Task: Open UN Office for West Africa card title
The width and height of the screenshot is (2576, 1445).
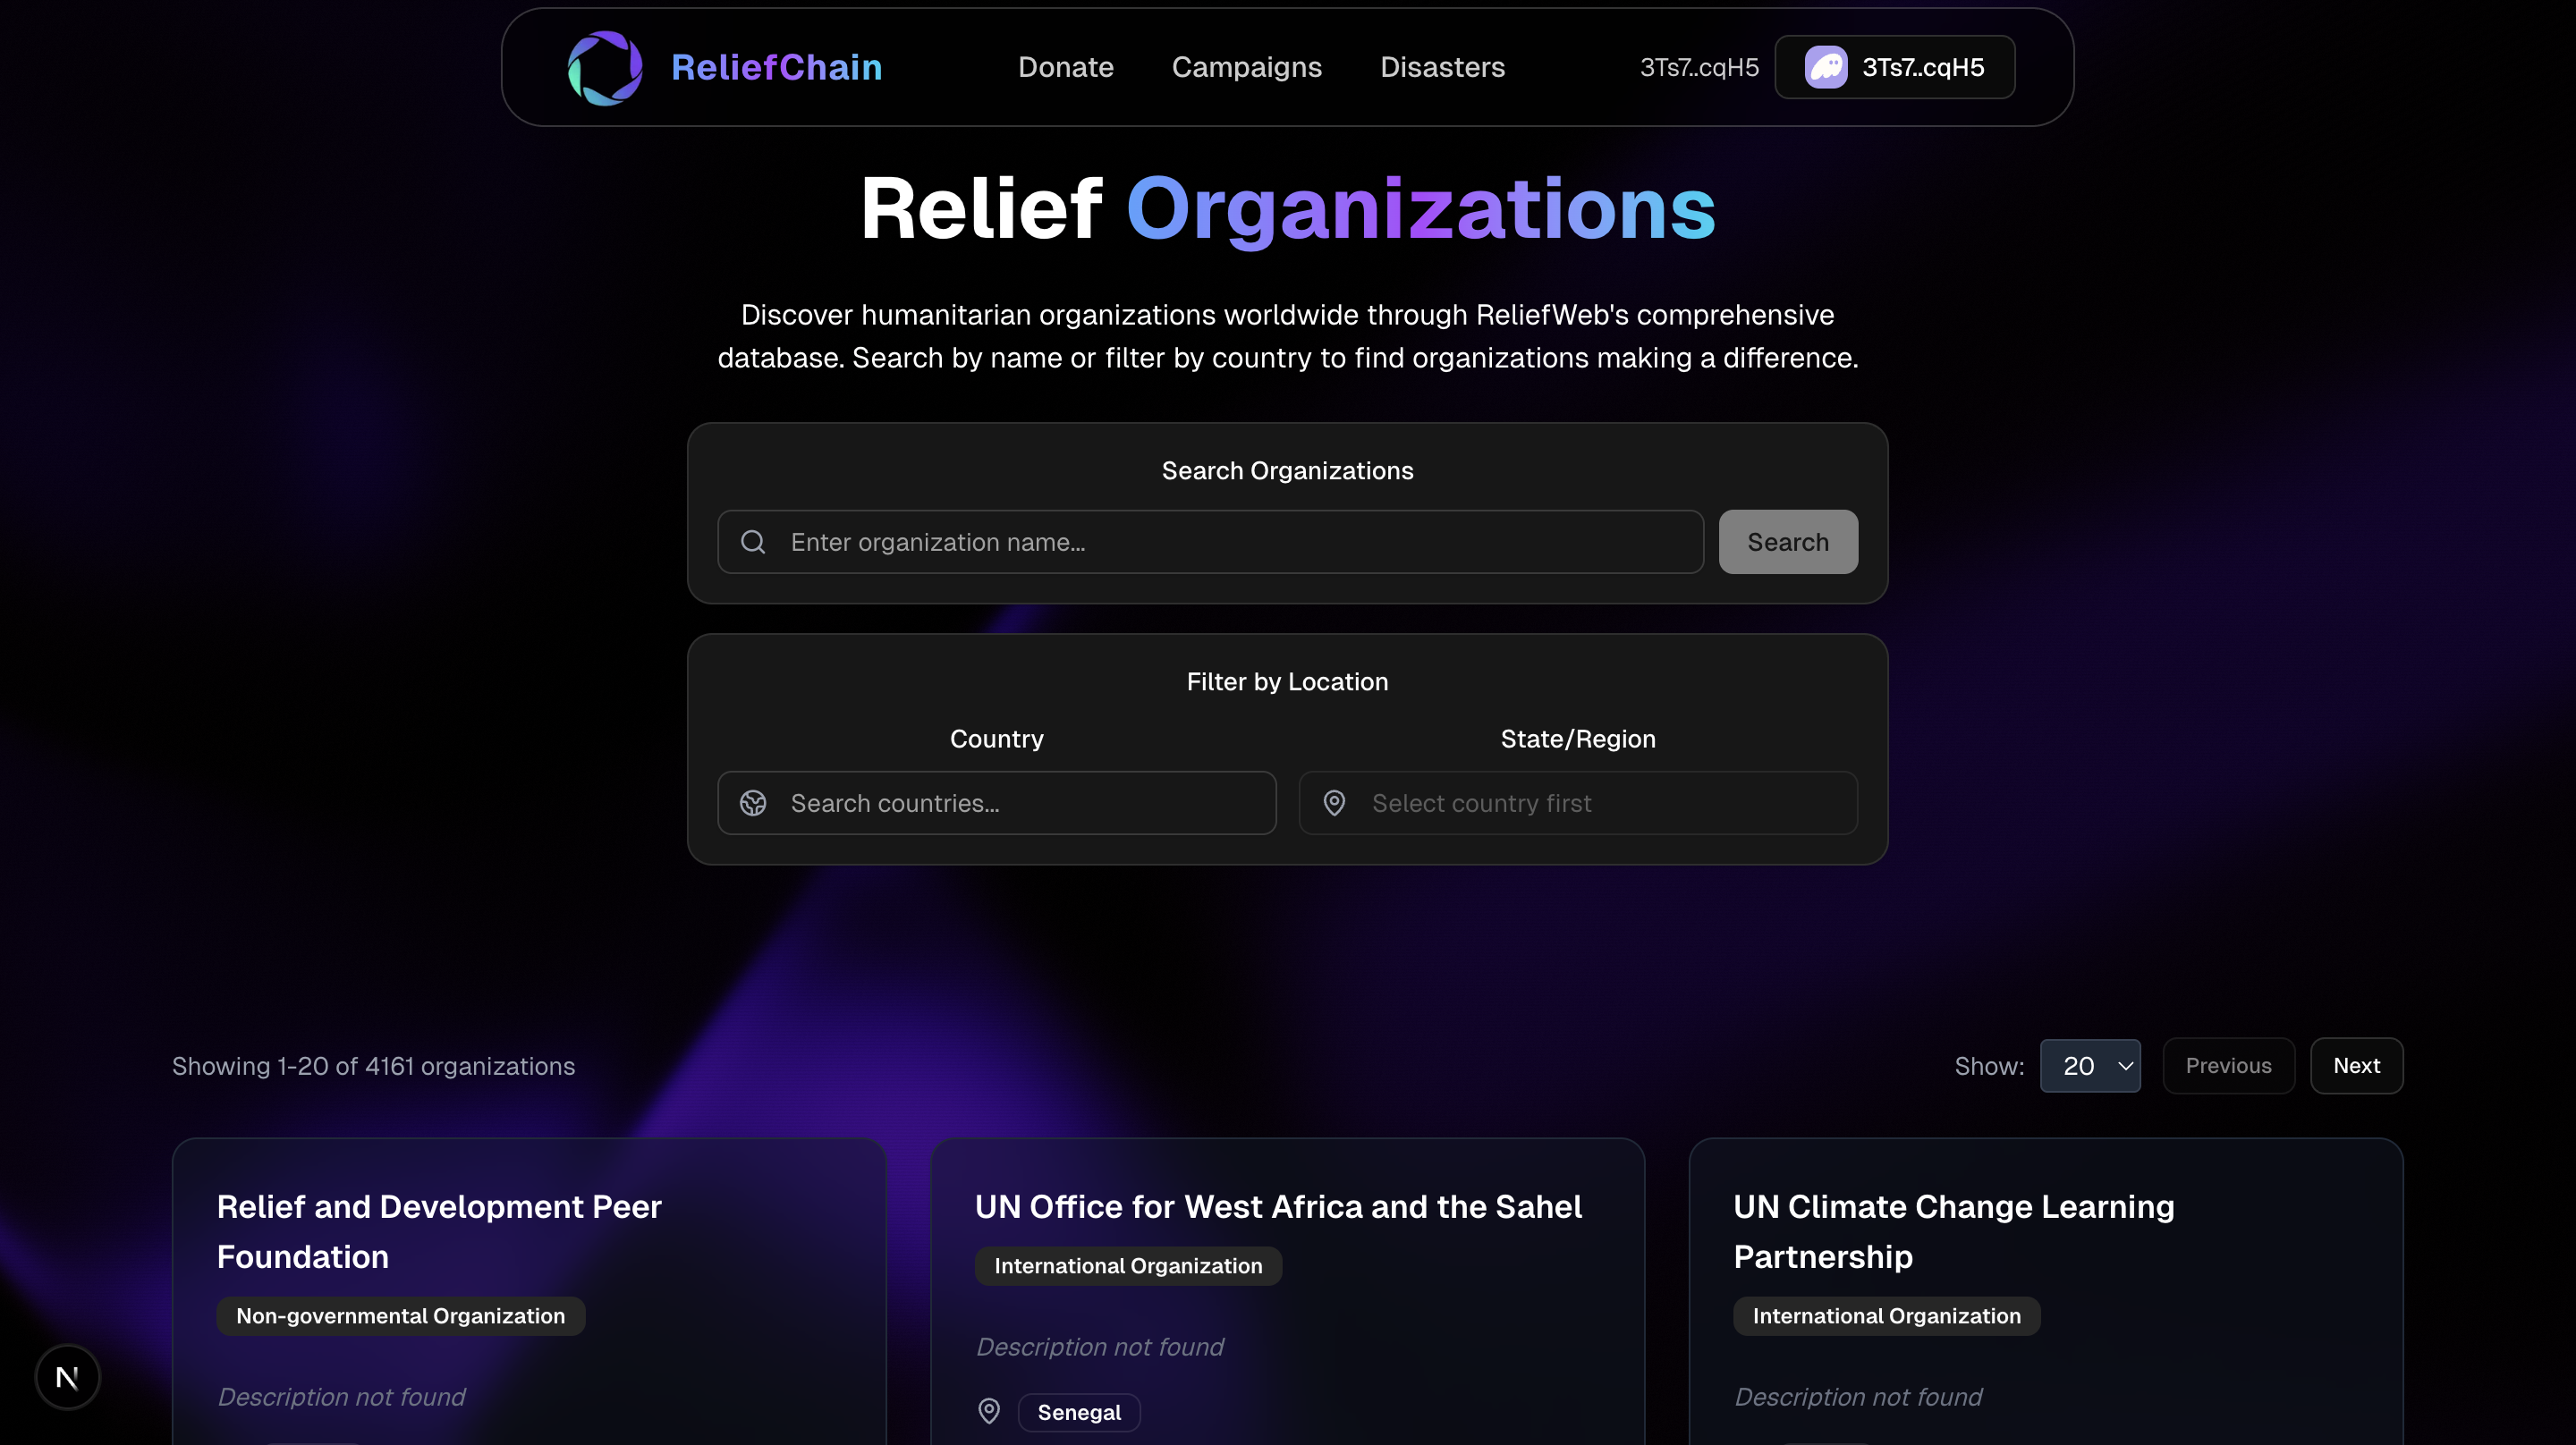Action: [1277, 1207]
